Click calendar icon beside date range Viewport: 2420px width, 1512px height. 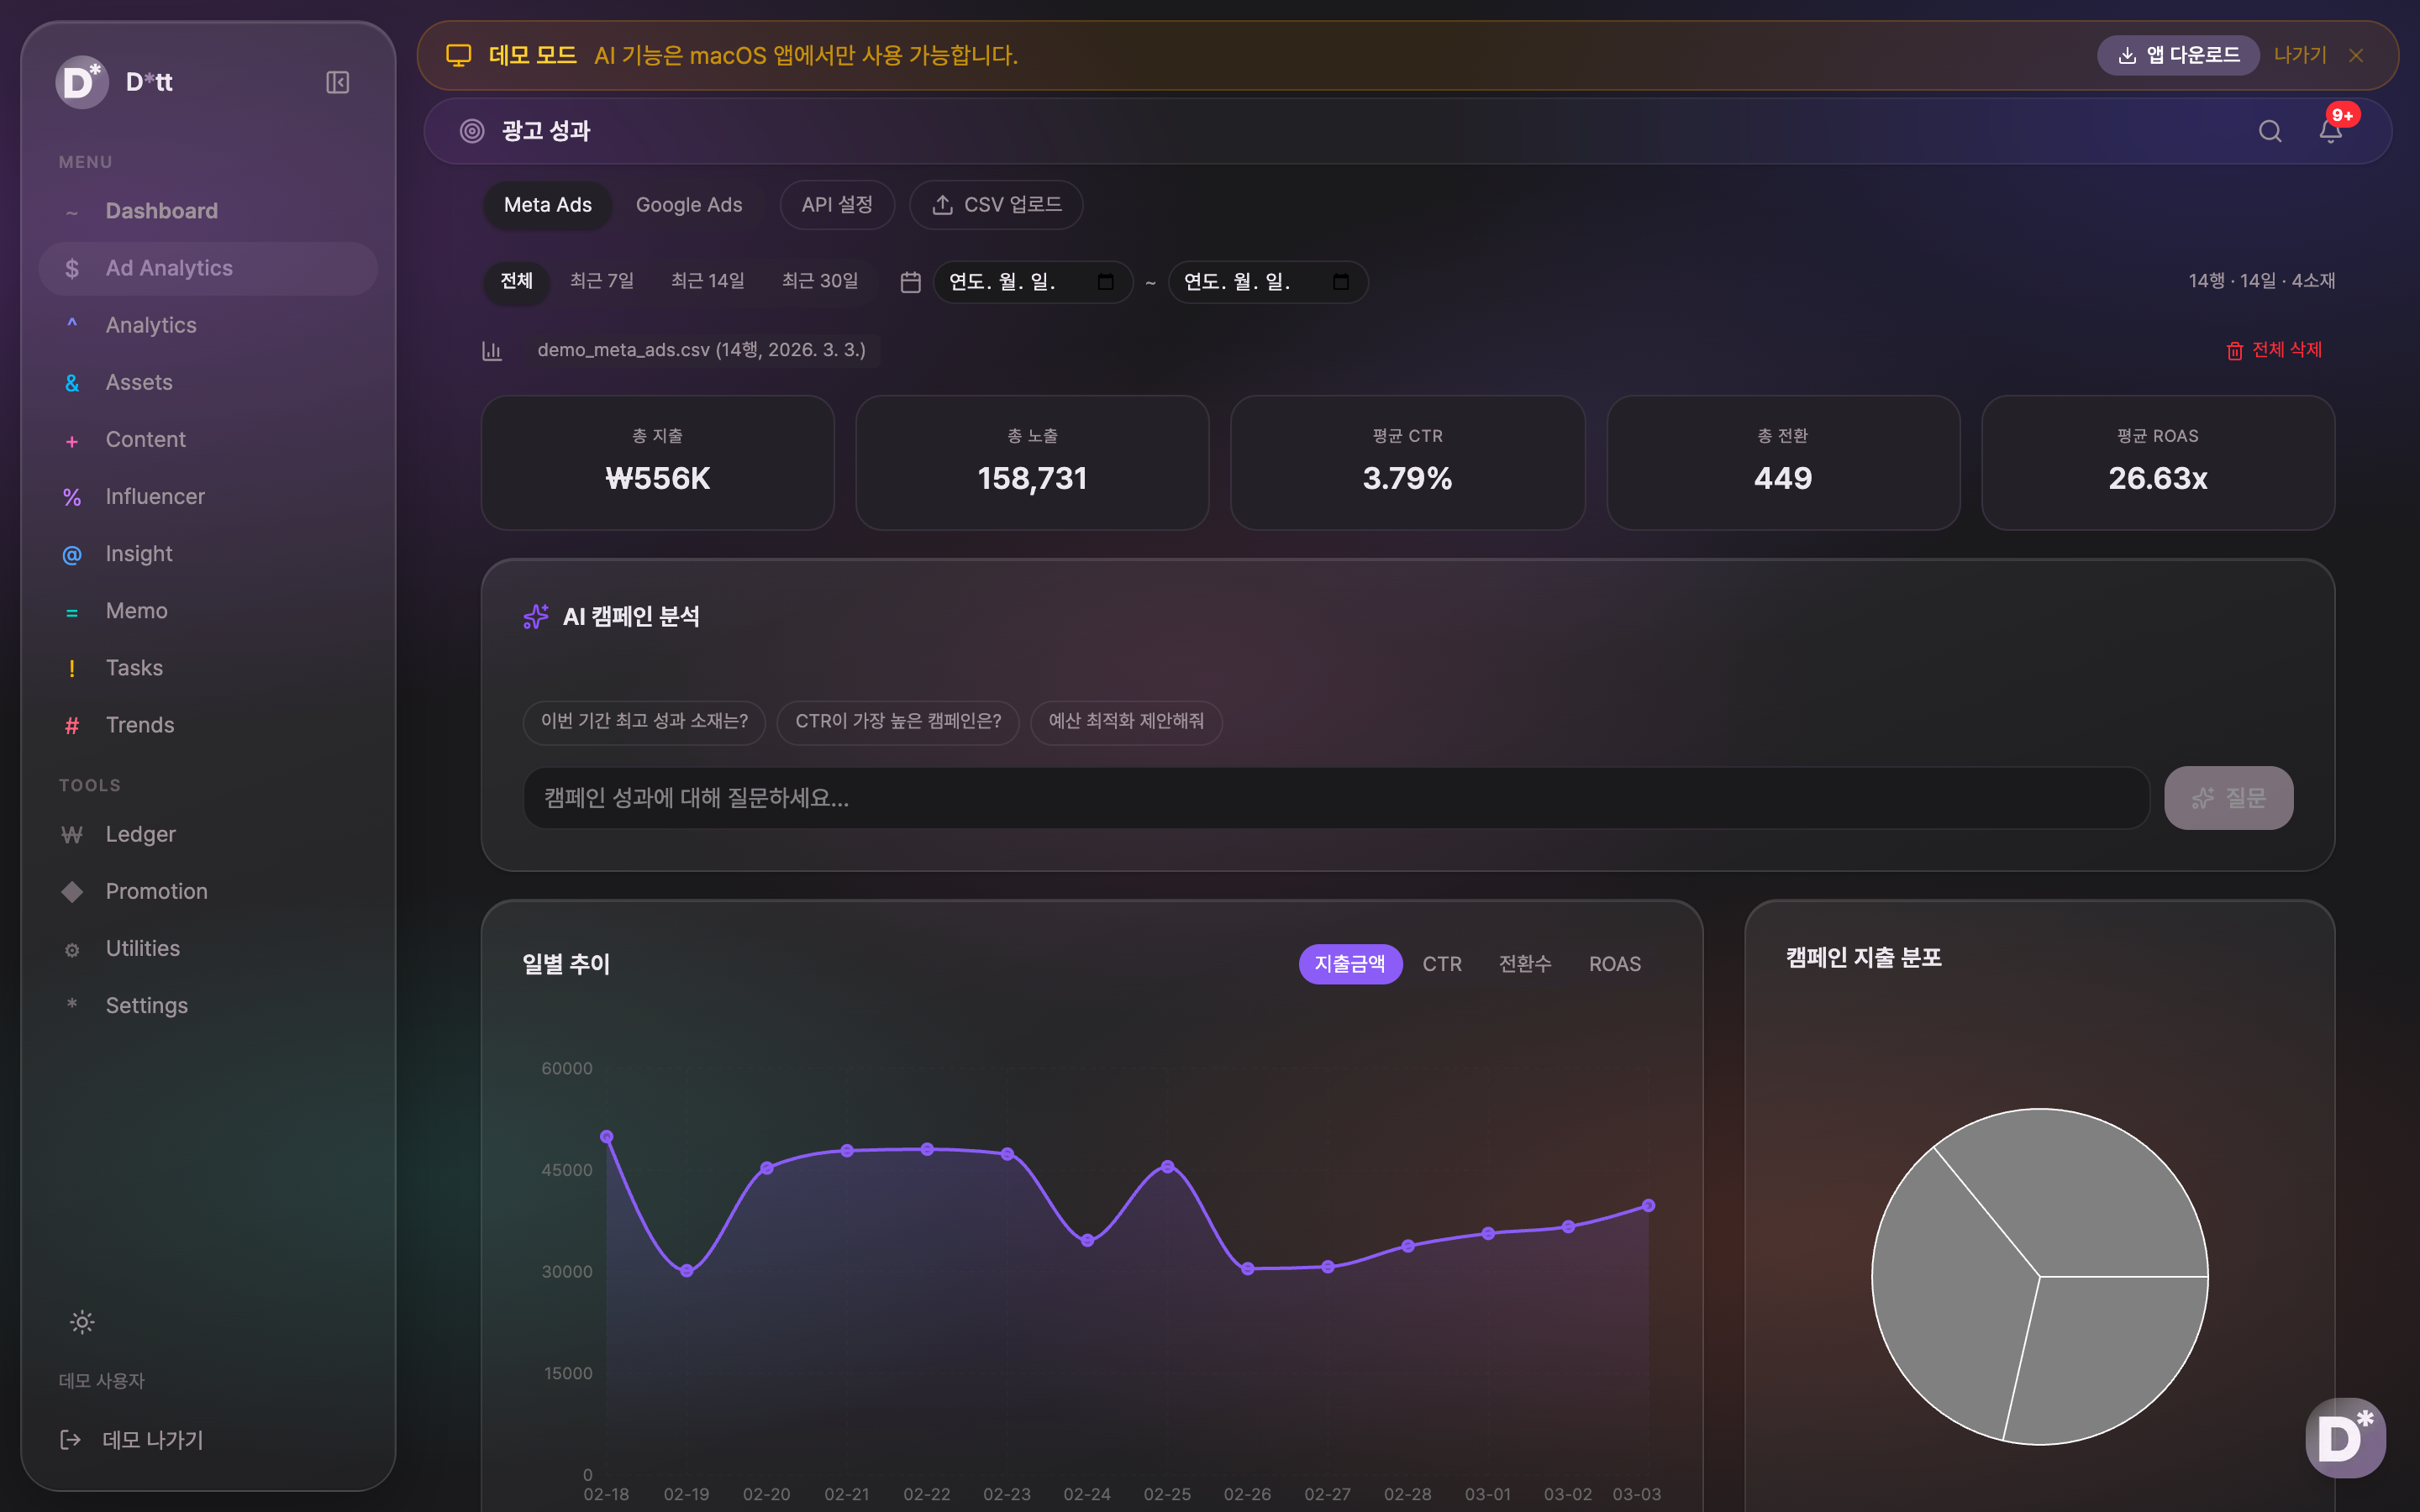[x=910, y=282]
